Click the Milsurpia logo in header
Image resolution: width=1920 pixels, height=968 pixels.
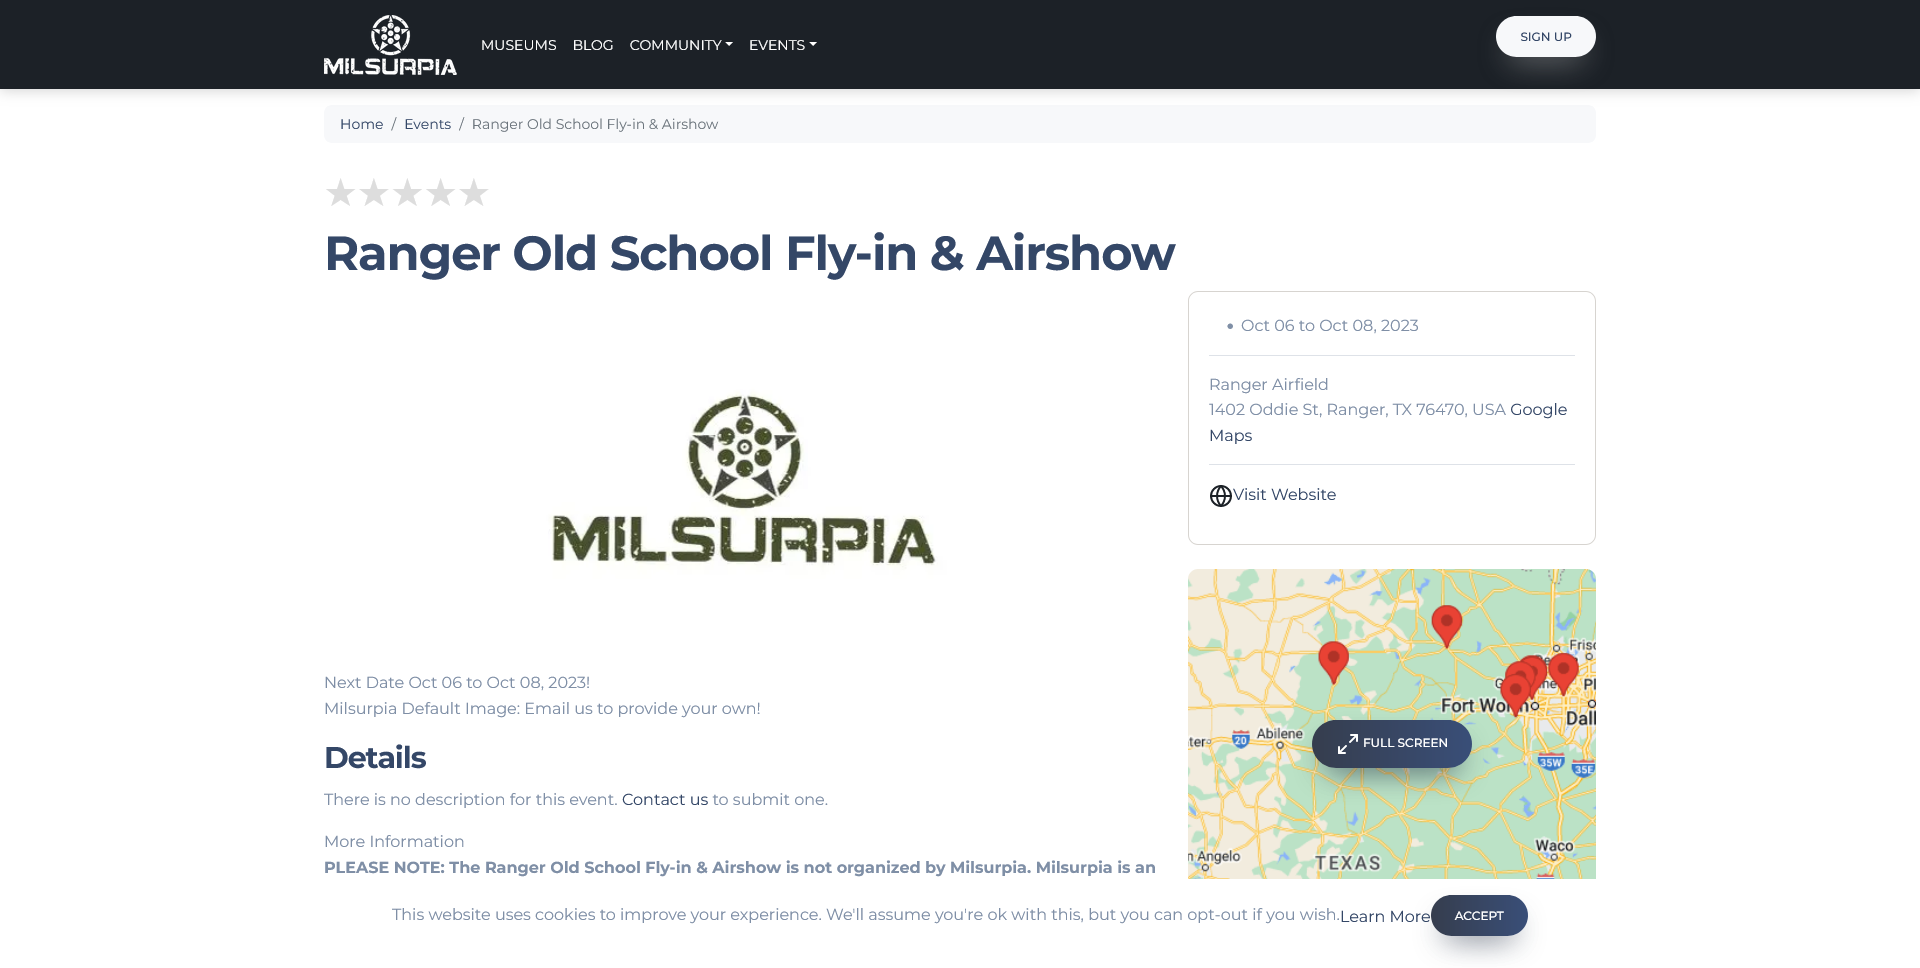[x=390, y=45]
